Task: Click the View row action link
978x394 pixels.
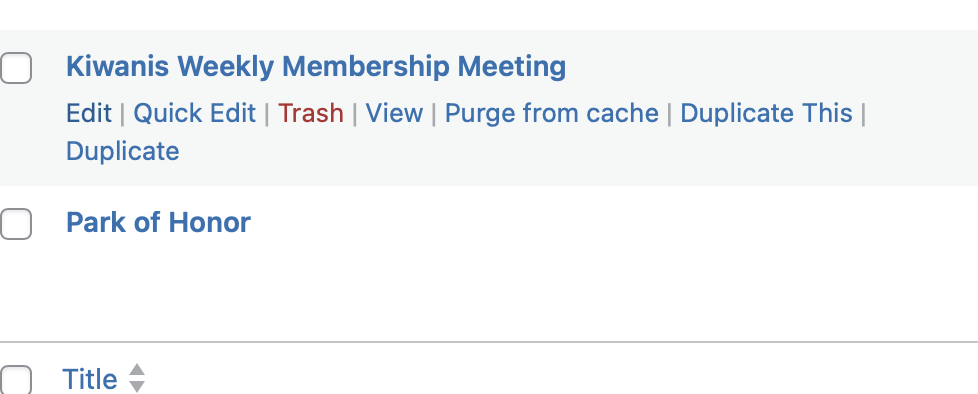Action: pos(394,113)
